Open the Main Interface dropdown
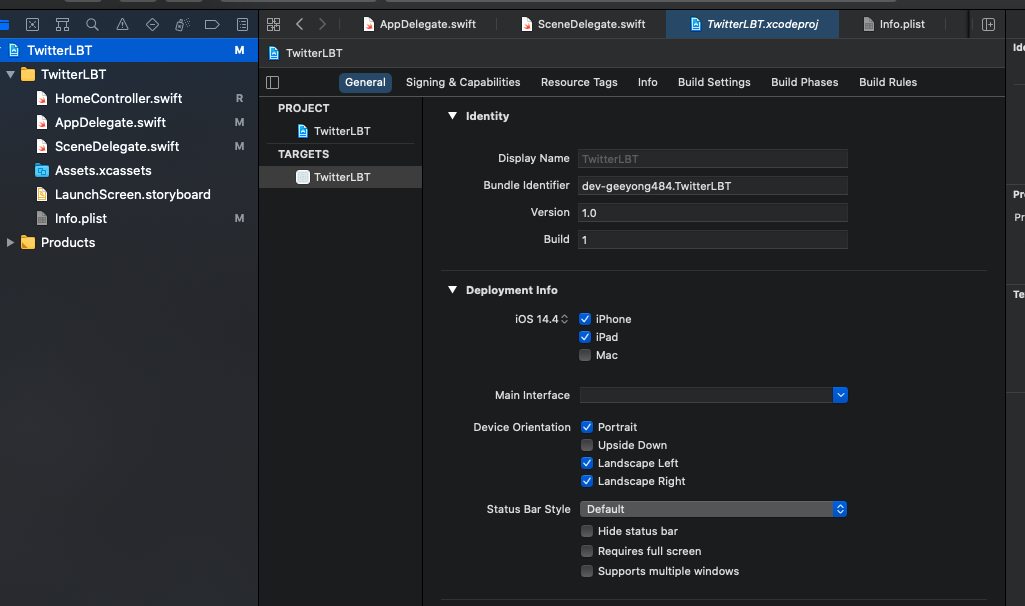1025x606 pixels. coord(840,395)
